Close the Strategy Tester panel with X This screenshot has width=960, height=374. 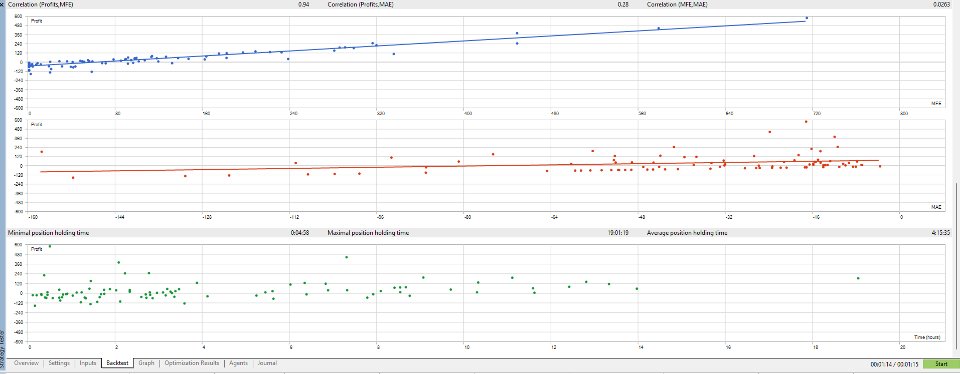pyautogui.click(x=2, y=4)
